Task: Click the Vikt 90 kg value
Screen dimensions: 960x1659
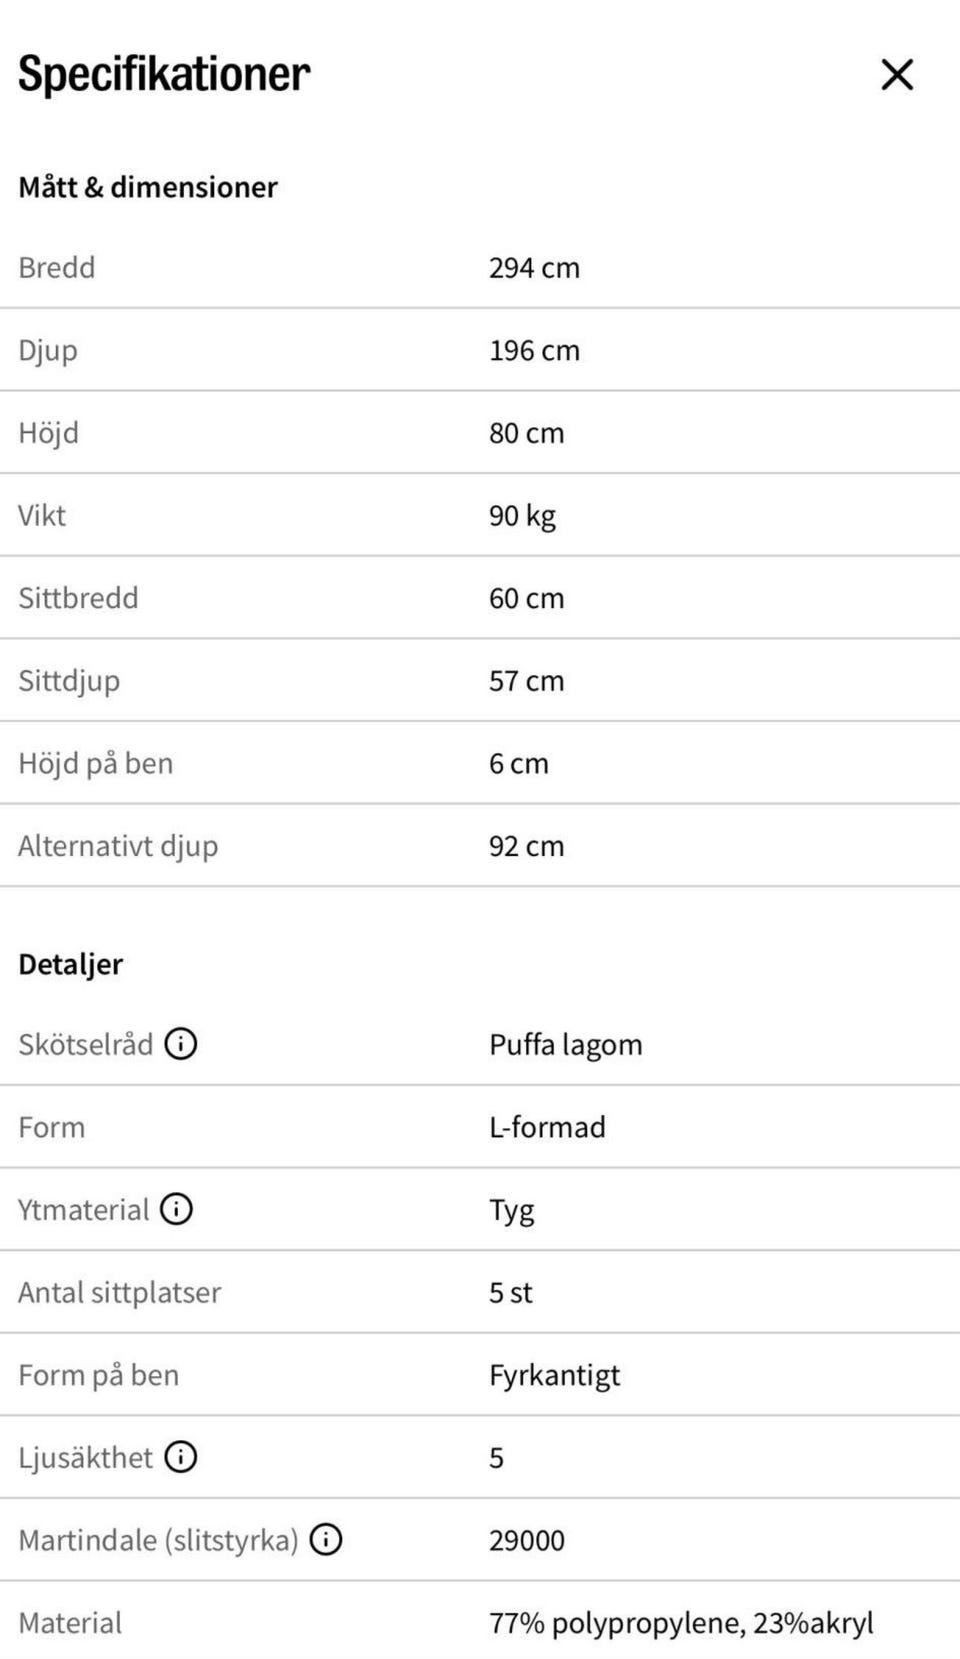Action: pos(522,516)
